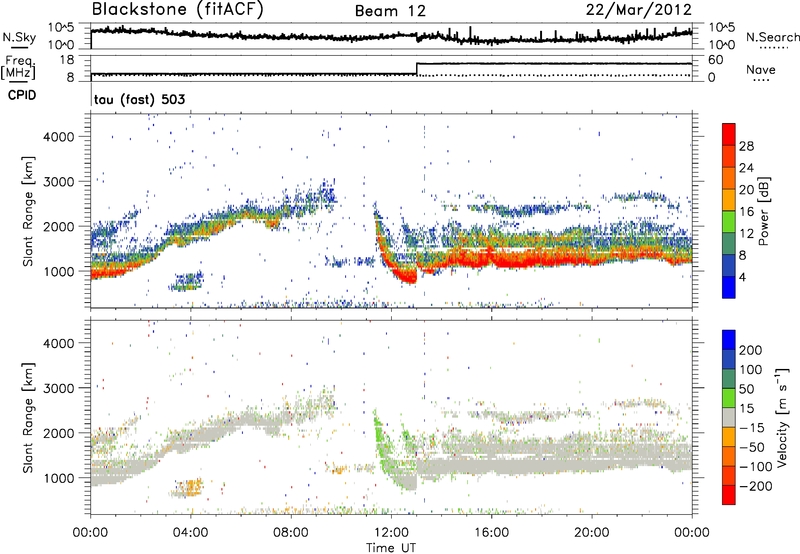Image resolution: width=800 pixels, height=554 pixels.
Task: Pick the bottom blue segment of power colorbar
Action: tap(729, 288)
